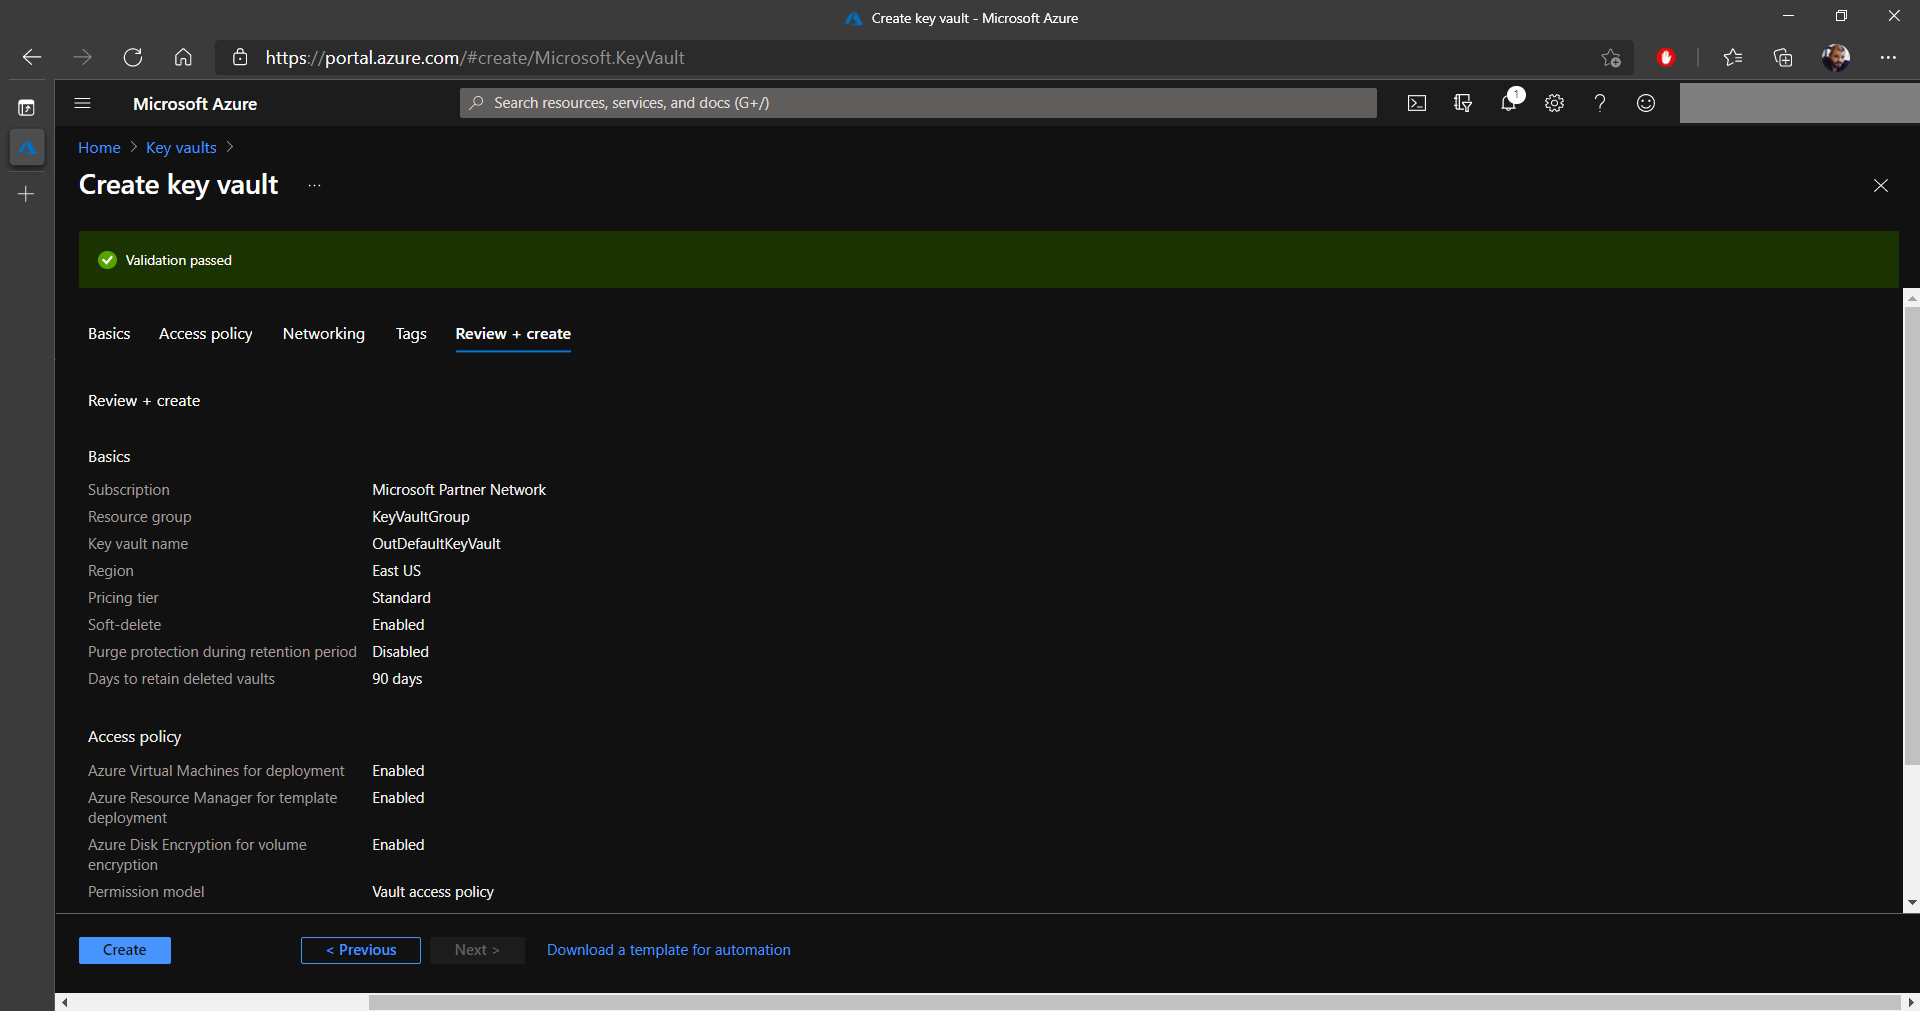Screen dimensions: 1920x1011
Task: Click the browser address bar
Action: click(x=925, y=58)
